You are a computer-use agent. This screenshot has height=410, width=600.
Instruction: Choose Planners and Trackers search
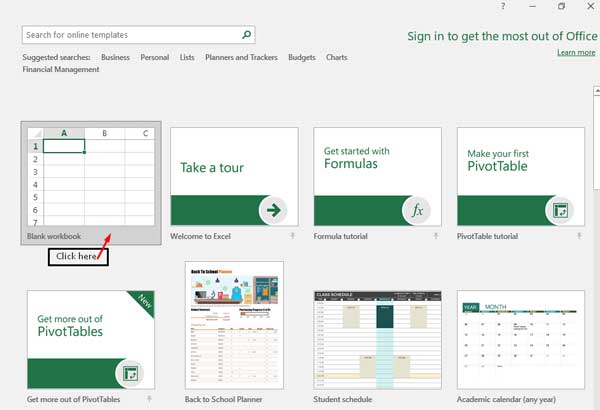[x=241, y=57]
